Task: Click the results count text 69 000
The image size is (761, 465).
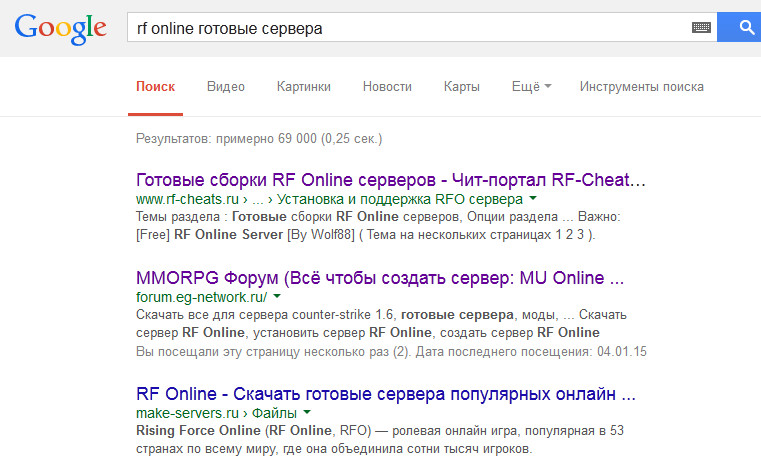Action: pos(297,139)
